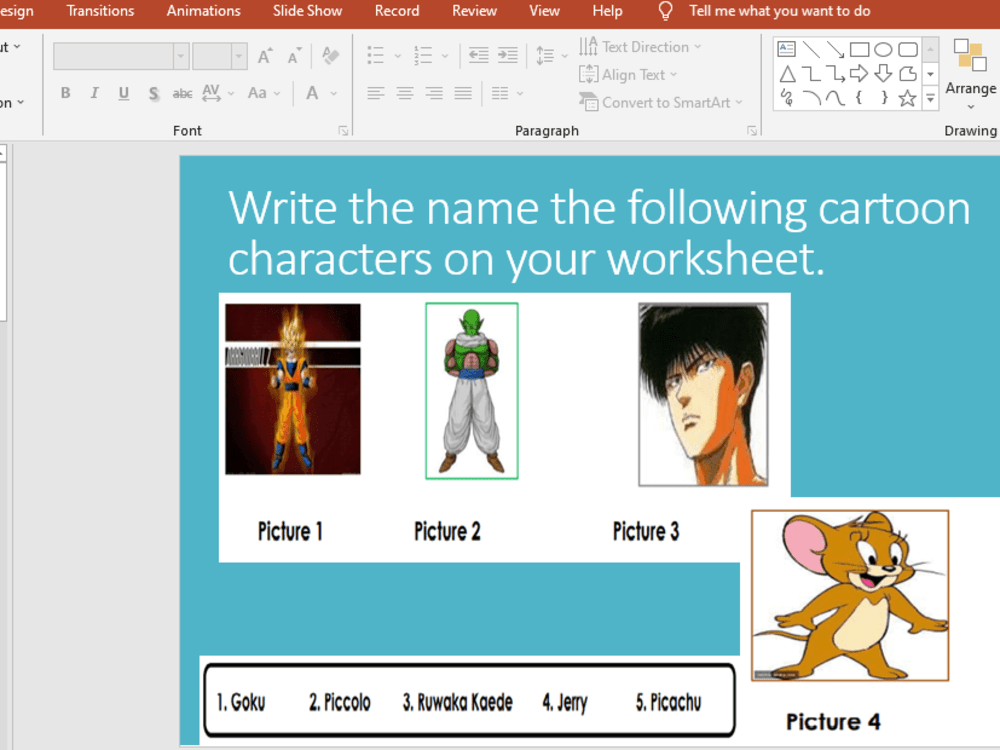Image resolution: width=1000 pixels, height=750 pixels.
Task: Select the 5-Point Star shape
Action: click(908, 98)
